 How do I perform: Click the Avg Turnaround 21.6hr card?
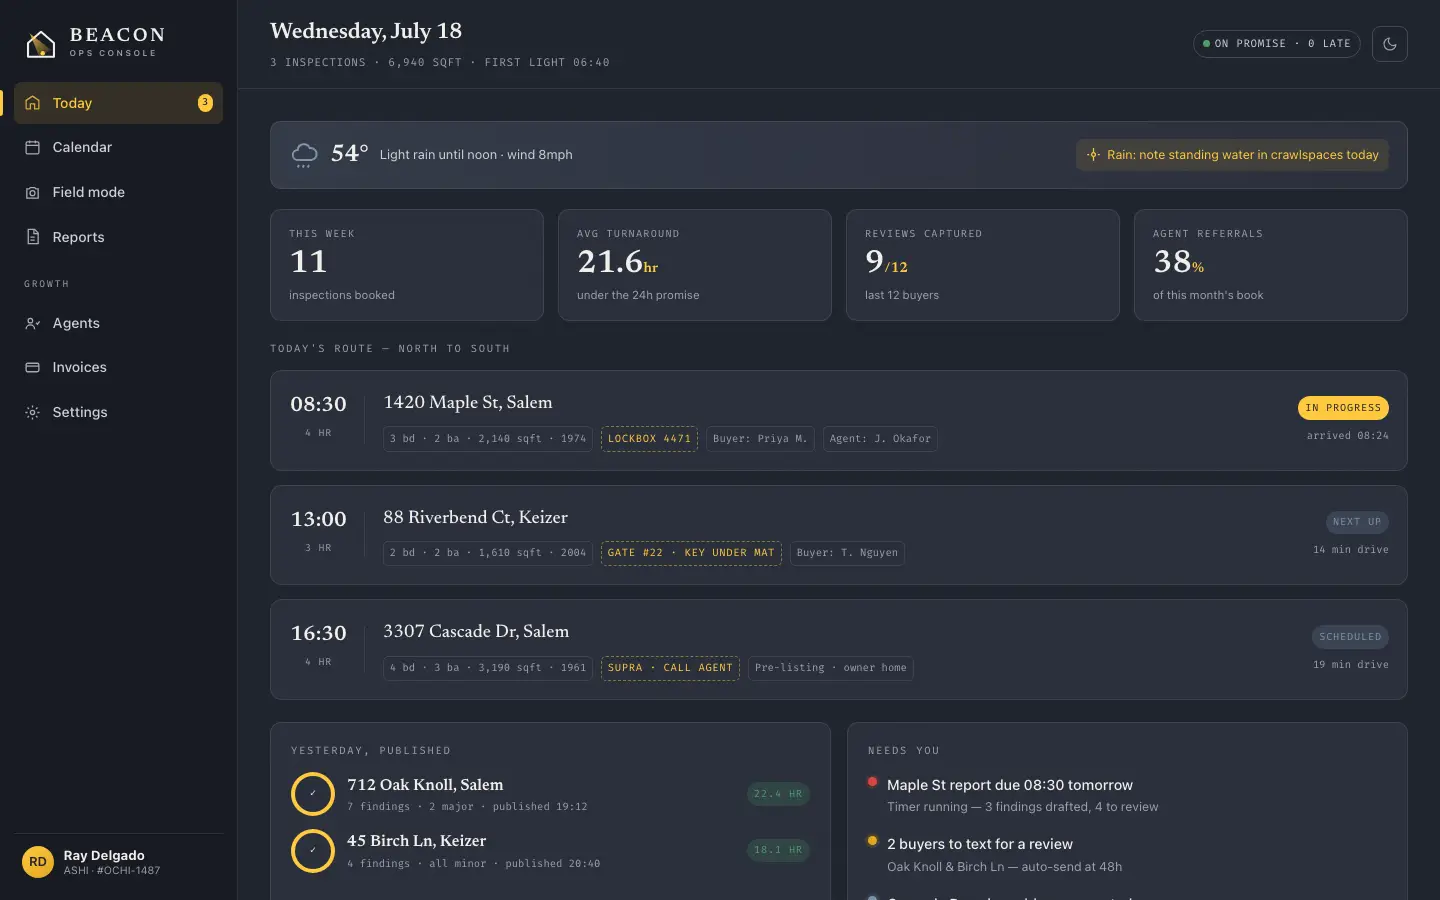(695, 265)
